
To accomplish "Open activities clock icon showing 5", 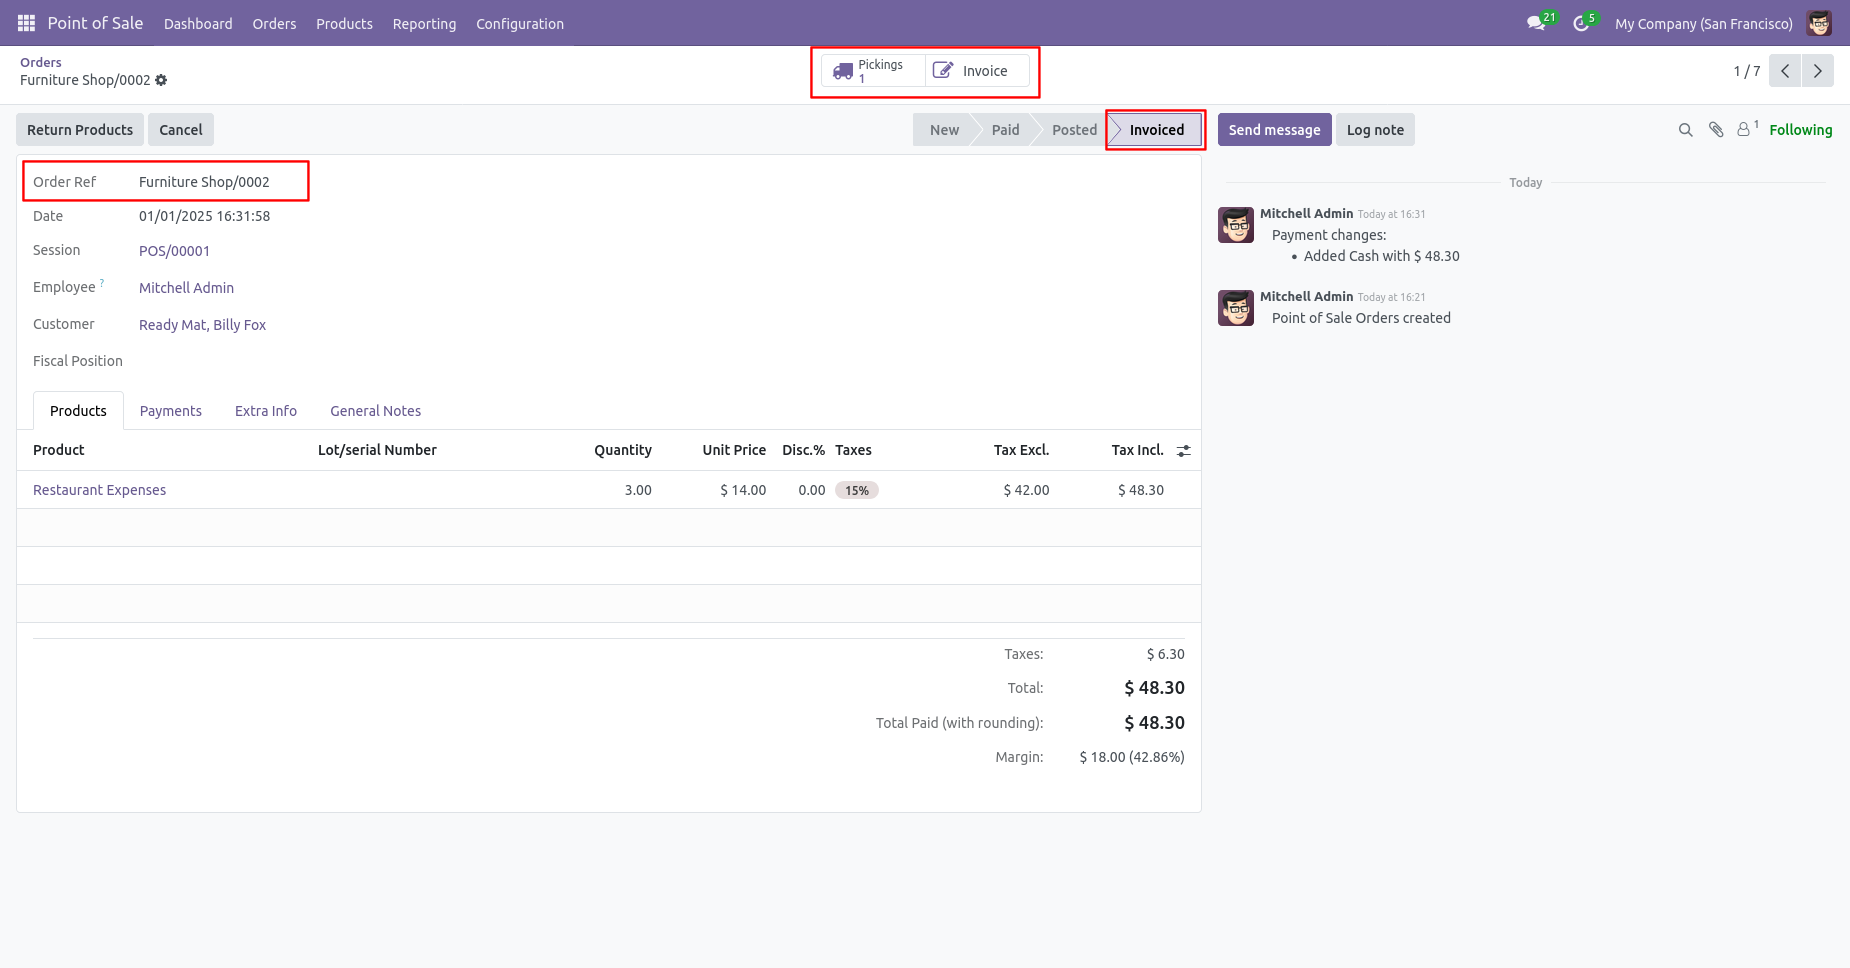I will [x=1581, y=23].
